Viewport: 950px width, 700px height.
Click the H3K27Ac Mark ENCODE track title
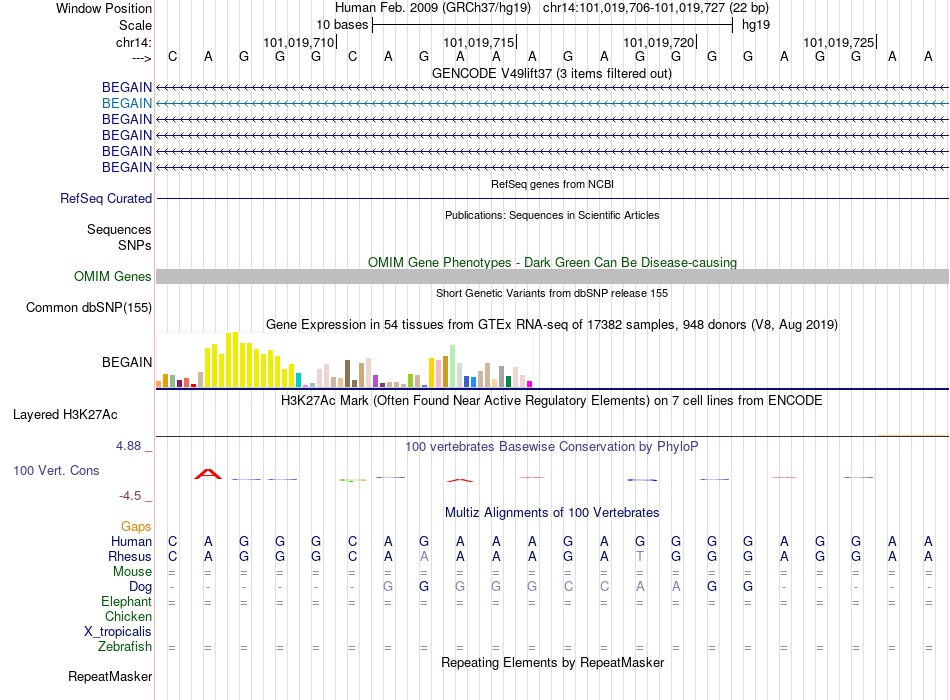pyautogui.click(x=552, y=401)
